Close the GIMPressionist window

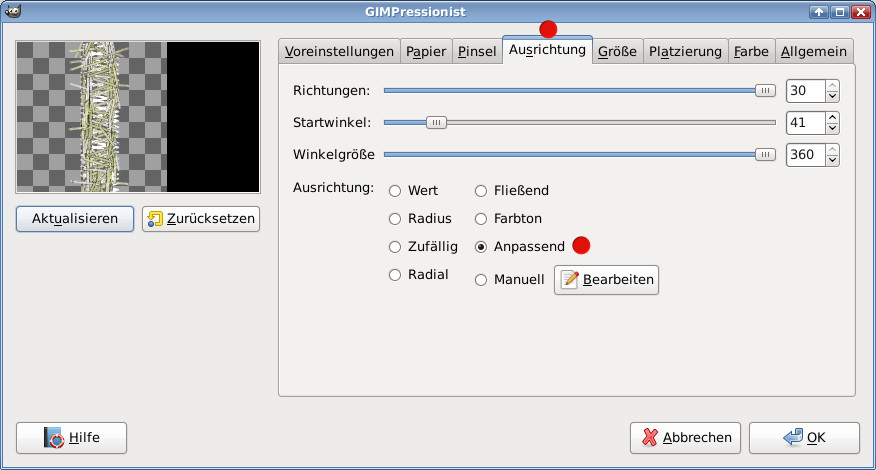861,12
